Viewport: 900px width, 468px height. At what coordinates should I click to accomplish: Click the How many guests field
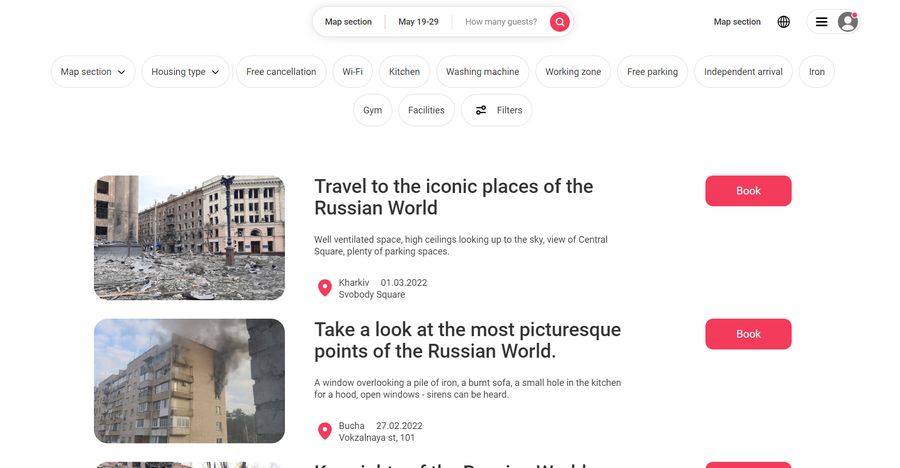[x=501, y=22]
